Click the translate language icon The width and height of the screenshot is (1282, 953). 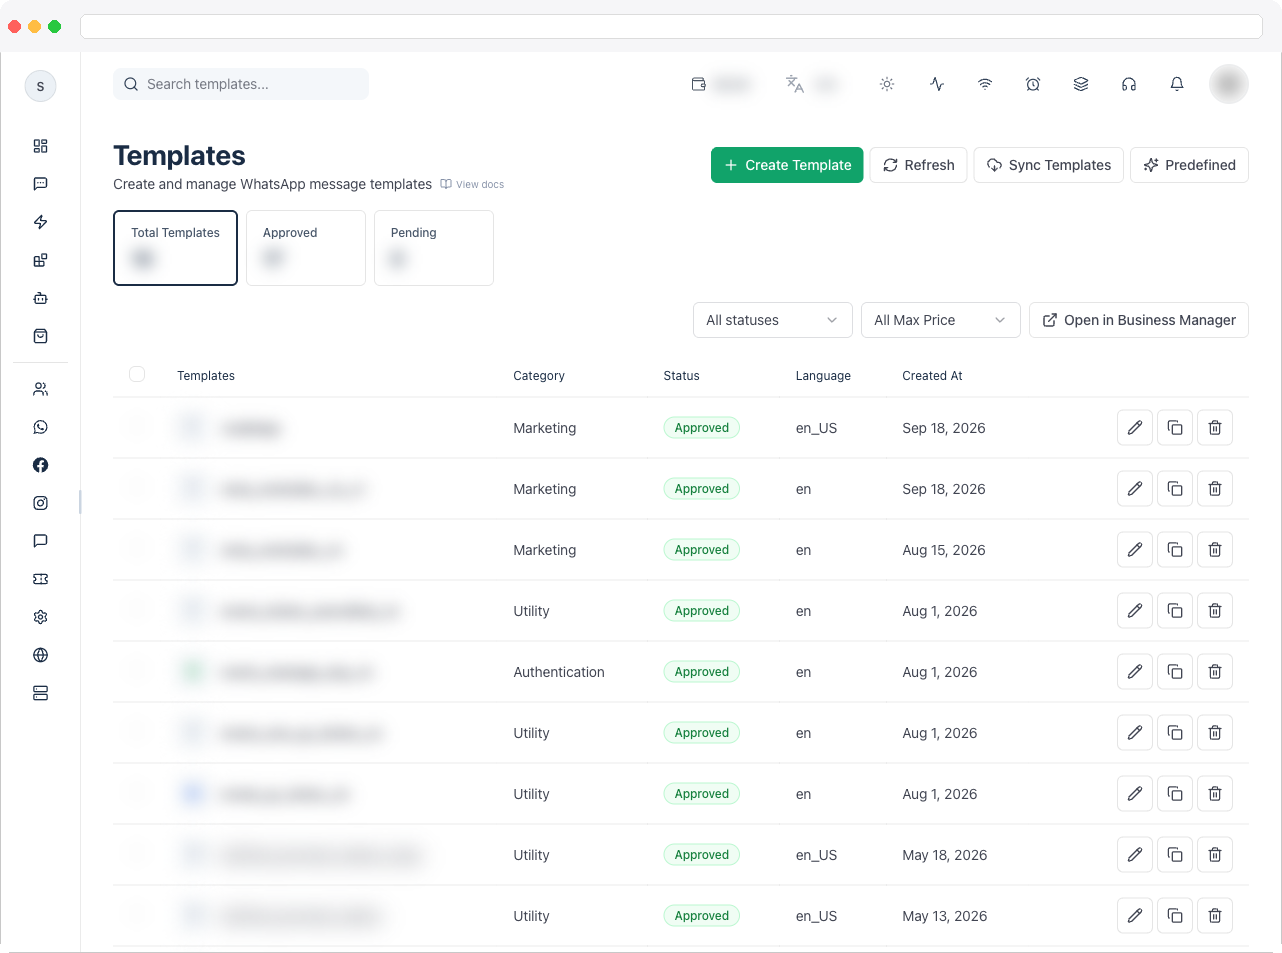click(795, 84)
